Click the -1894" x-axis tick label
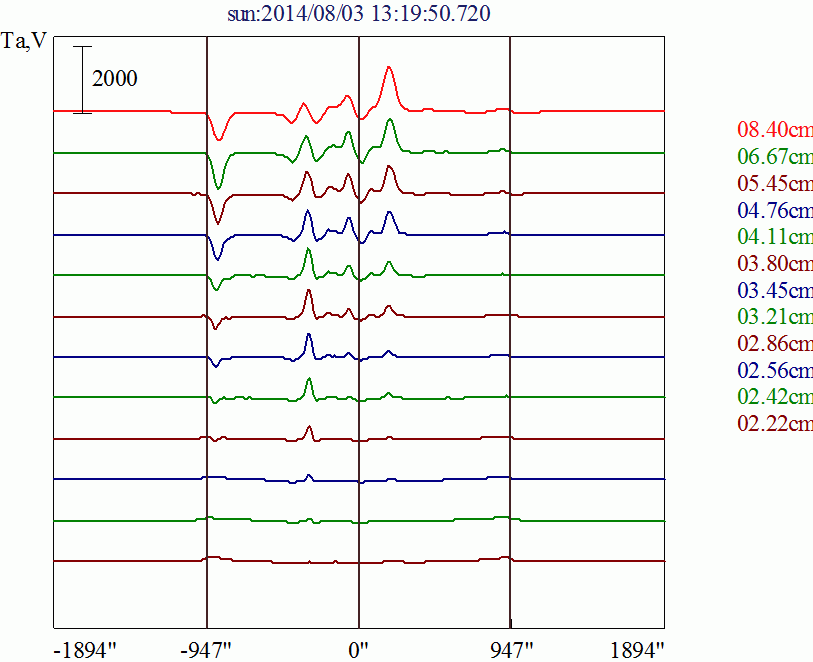 tap(86, 650)
